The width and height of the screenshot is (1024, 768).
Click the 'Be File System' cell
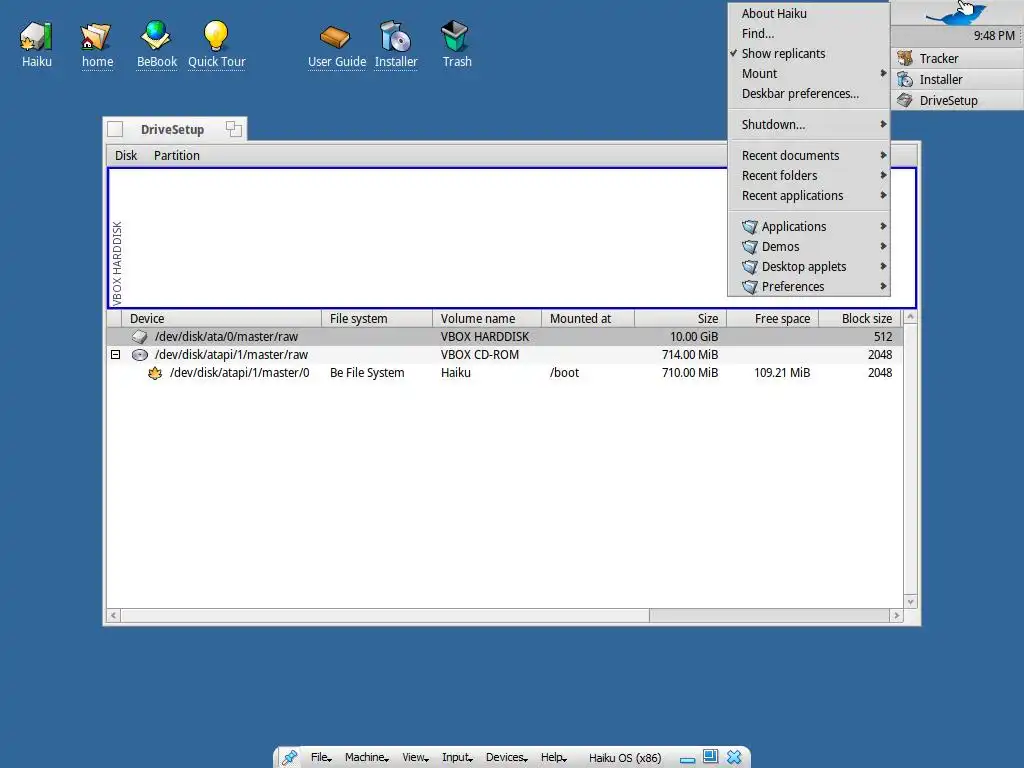tap(367, 373)
